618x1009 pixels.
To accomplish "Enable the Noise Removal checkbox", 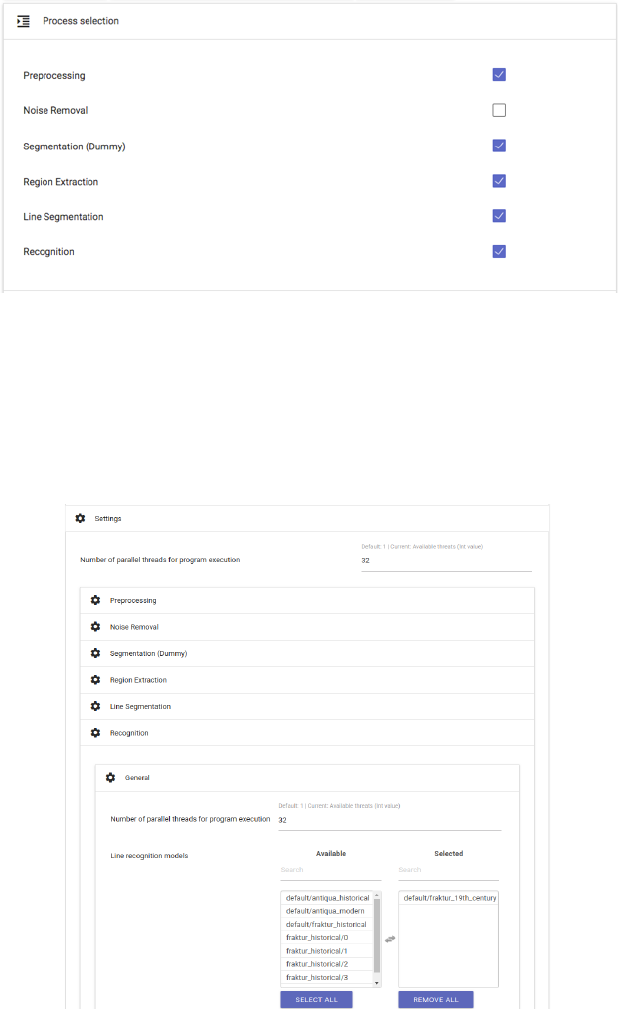I will click(x=499, y=110).
